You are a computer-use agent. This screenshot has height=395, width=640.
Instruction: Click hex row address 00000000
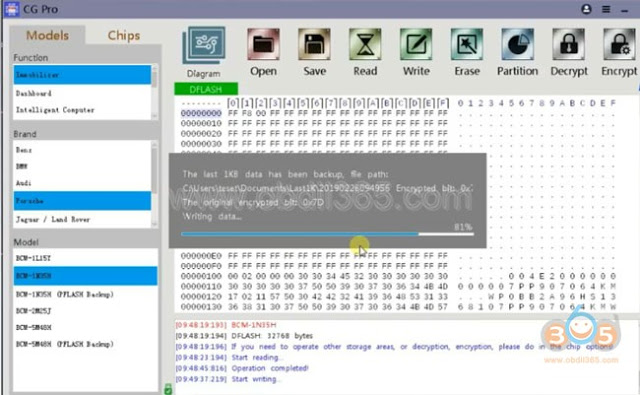coord(201,113)
